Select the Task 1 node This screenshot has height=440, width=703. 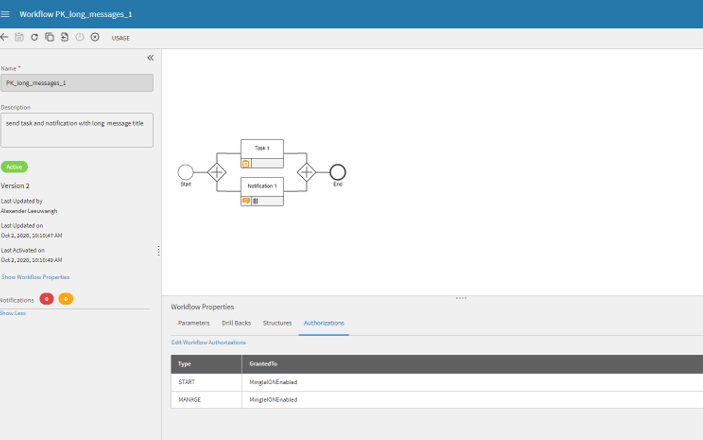262,149
